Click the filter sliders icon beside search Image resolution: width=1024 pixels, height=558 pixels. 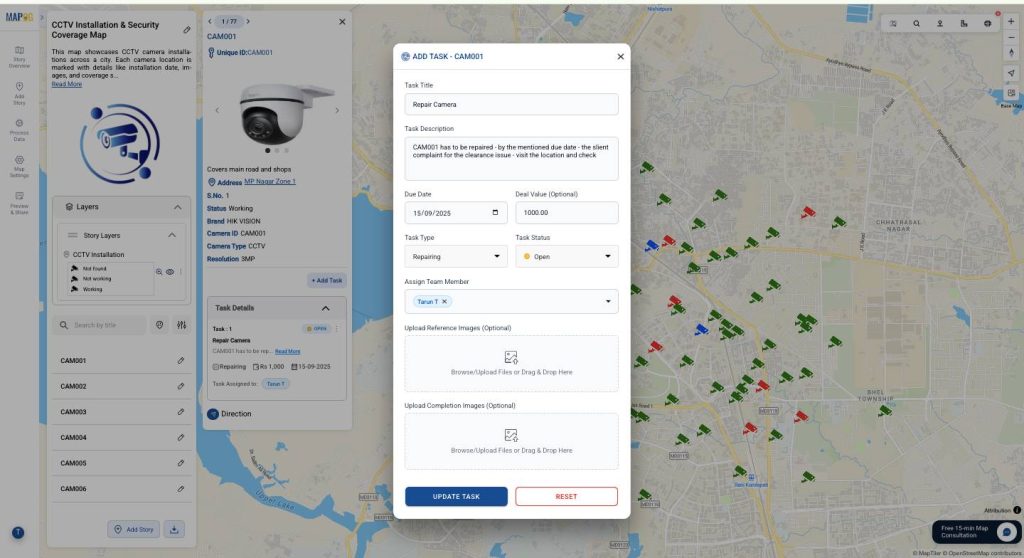tap(181, 325)
